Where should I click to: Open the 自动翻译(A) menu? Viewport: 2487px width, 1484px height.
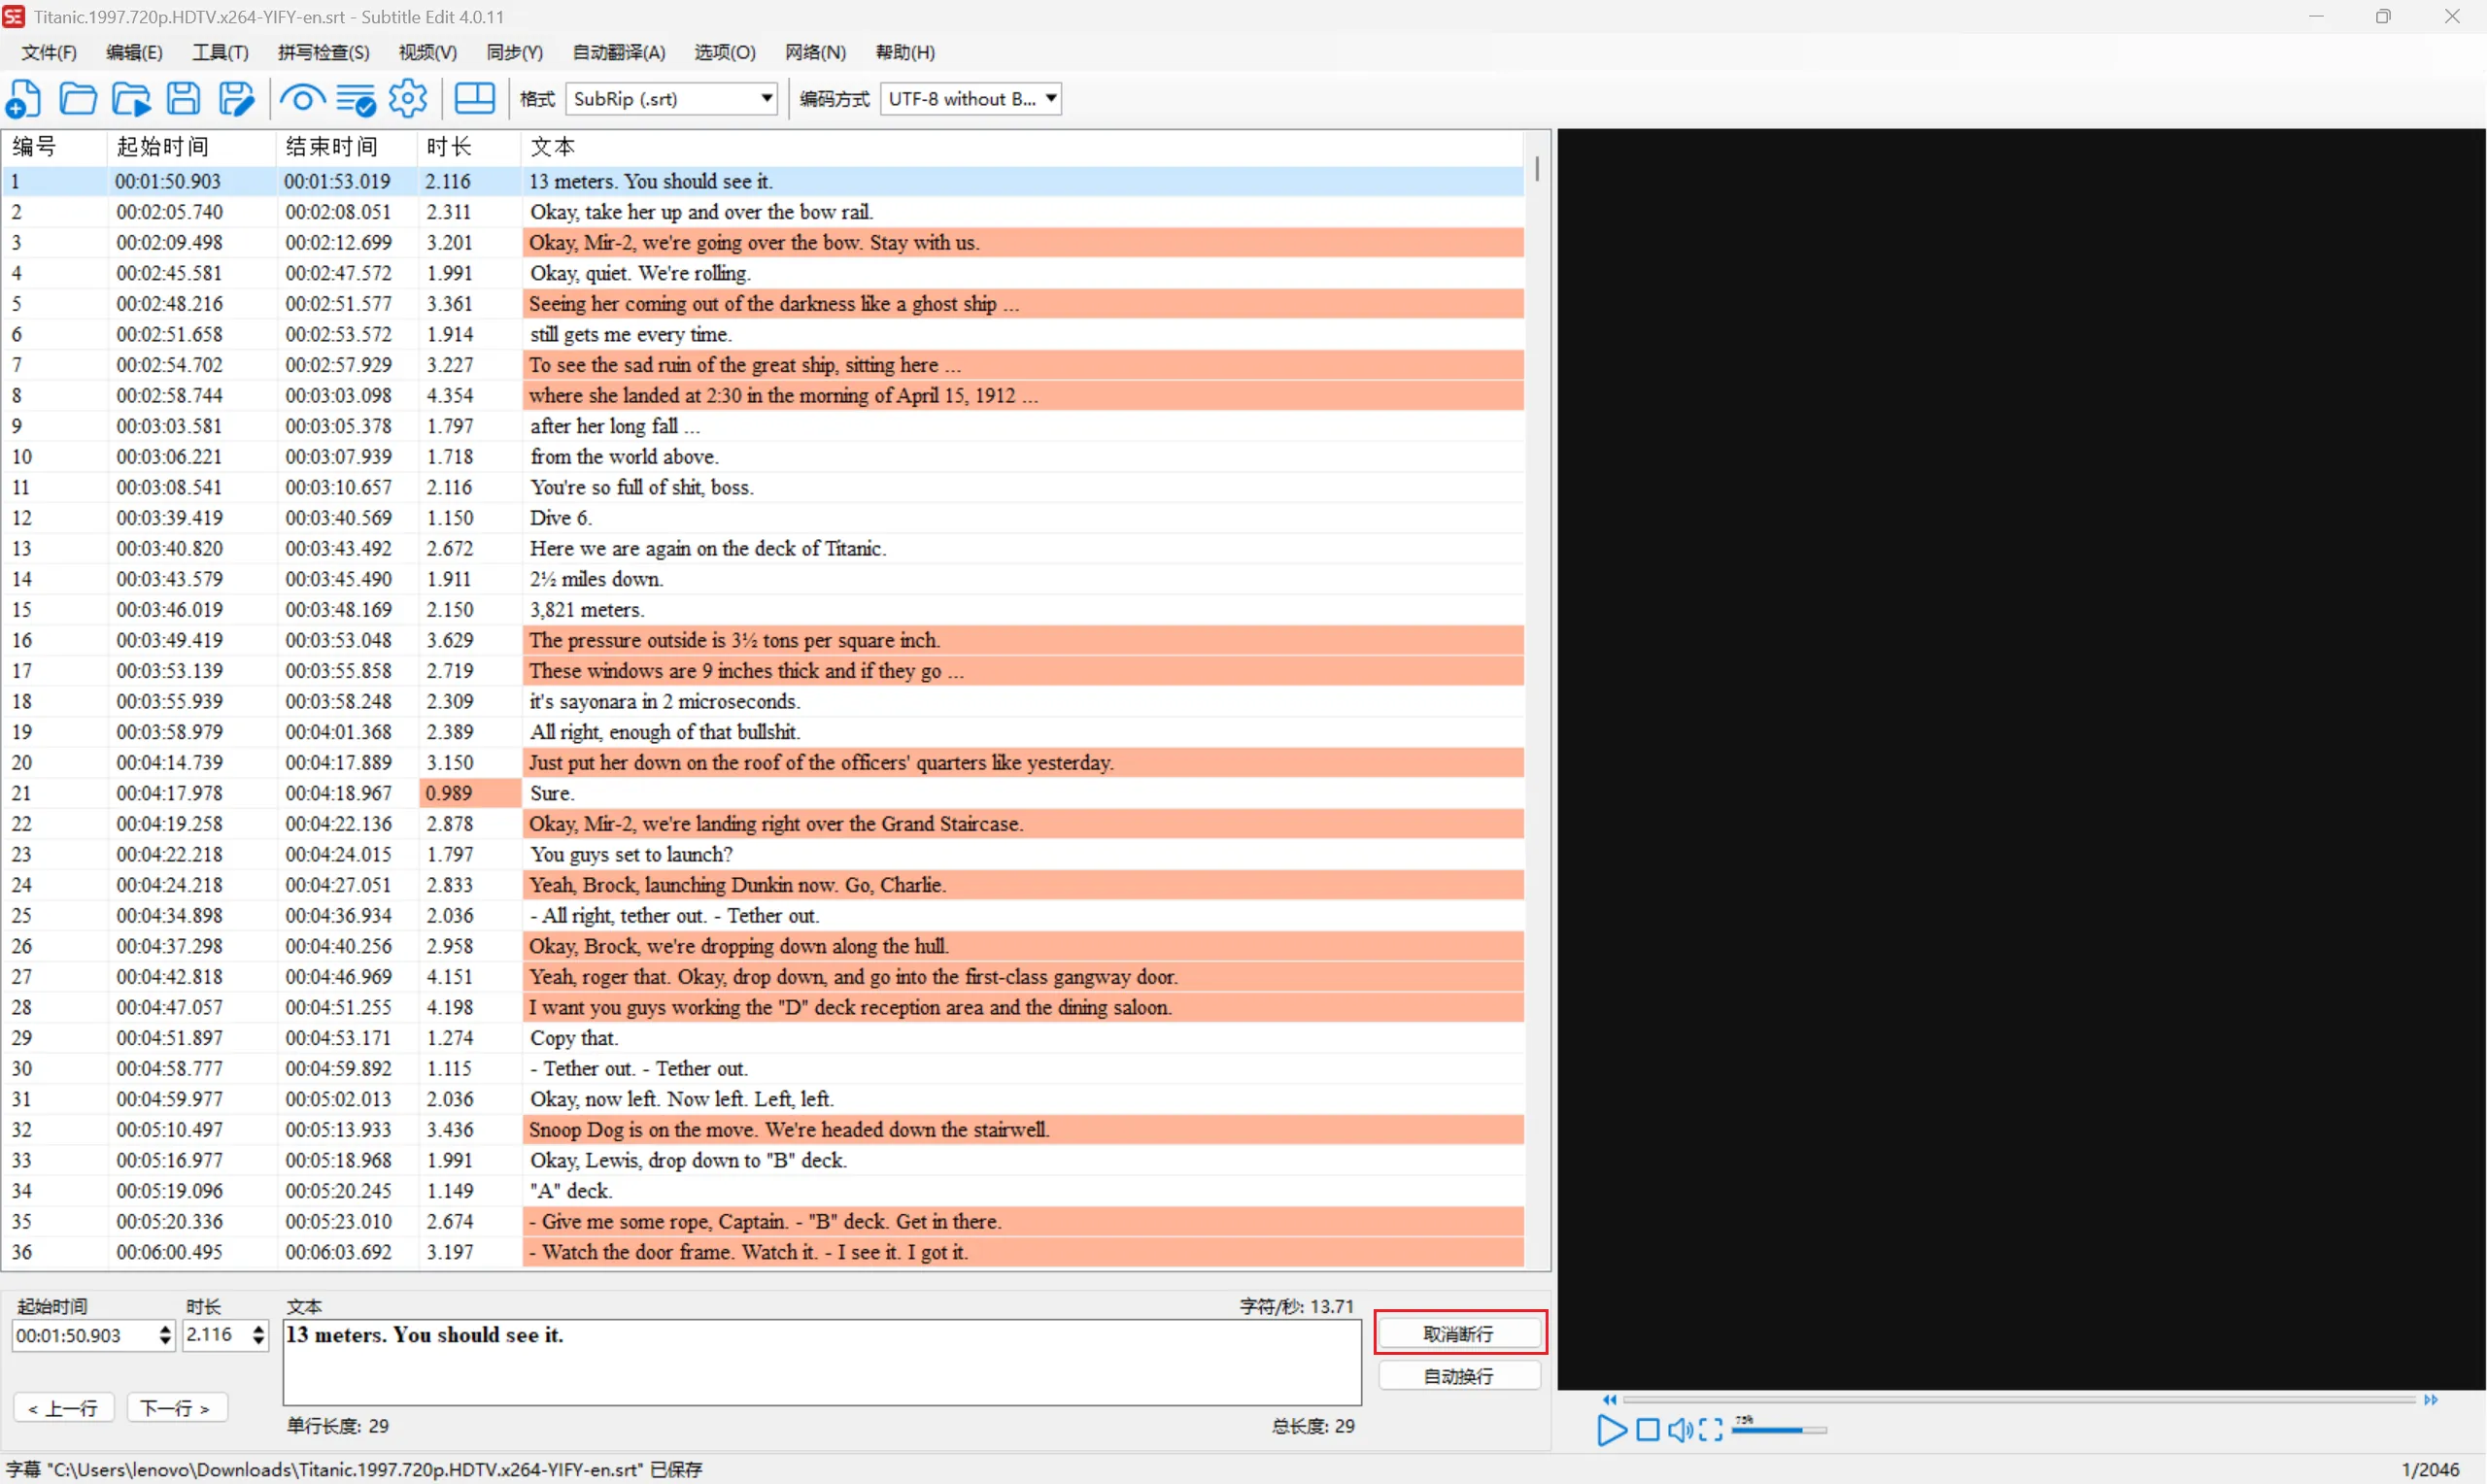pos(618,52)
